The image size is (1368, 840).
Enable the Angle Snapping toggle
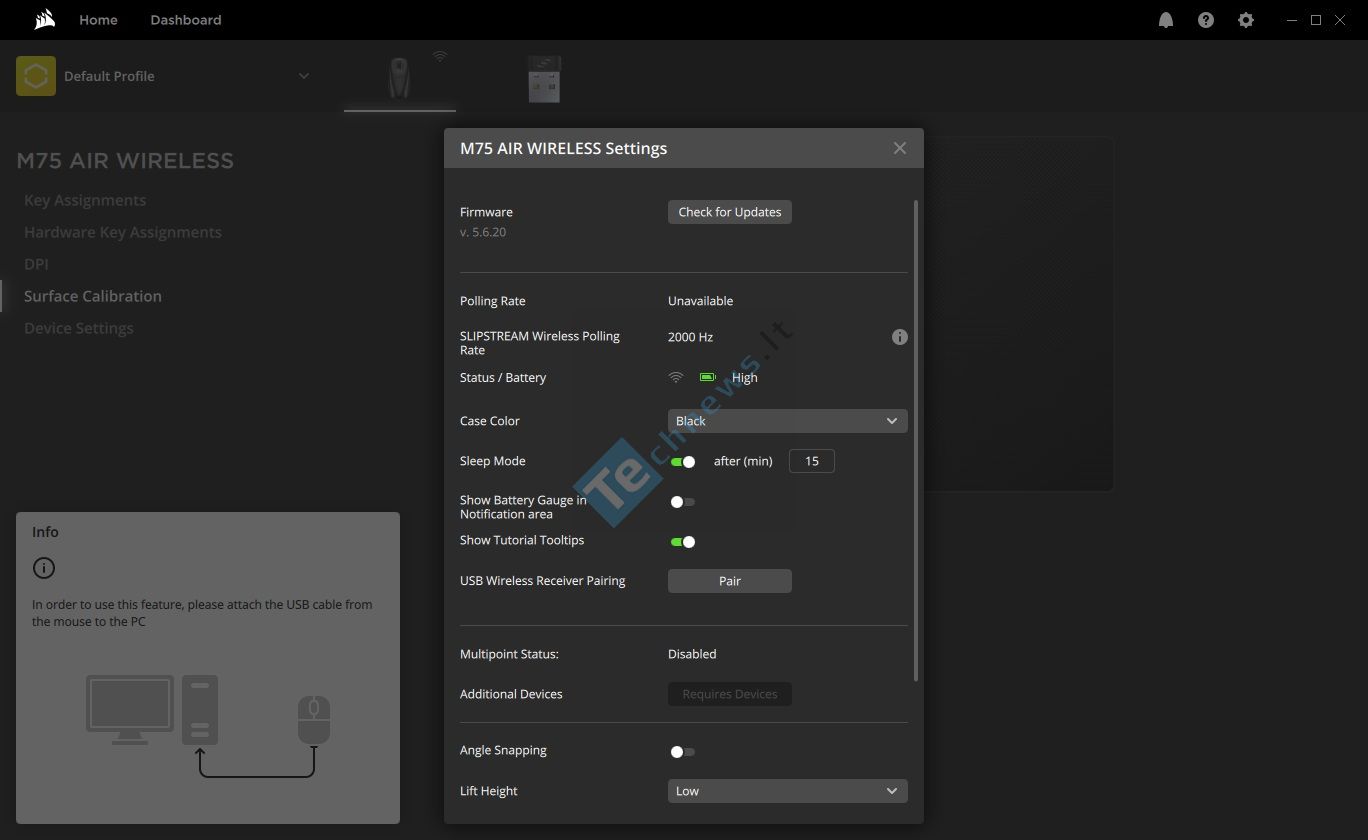pos(683,752)
